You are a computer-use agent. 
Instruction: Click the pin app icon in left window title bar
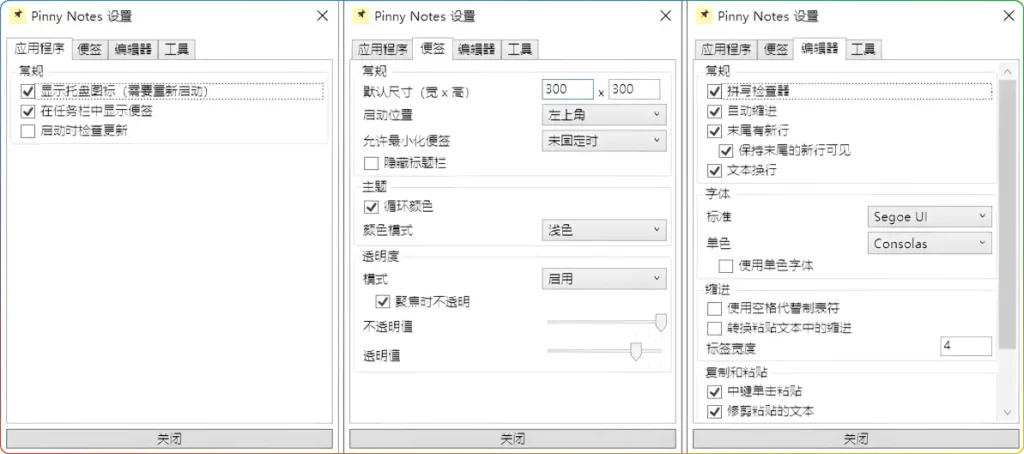(x=18, y=16)
